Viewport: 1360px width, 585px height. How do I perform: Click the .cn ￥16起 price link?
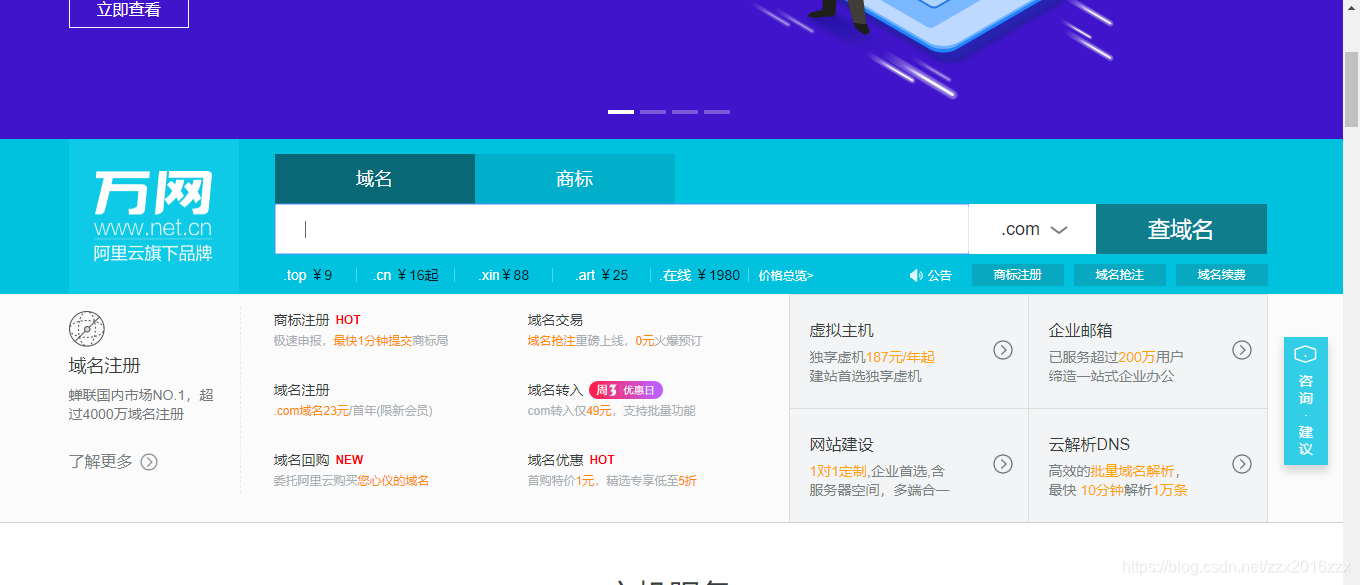(x=405, y=275)
